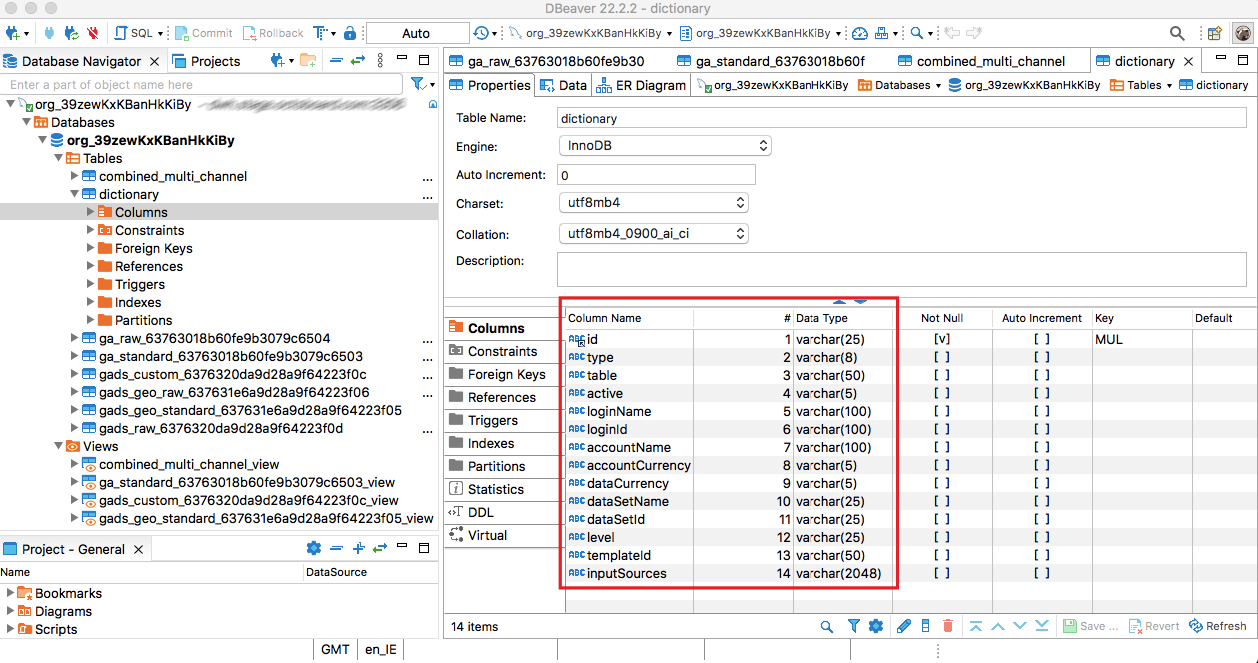Expand the Constraints node in navigator tree
1258x663 pixels.
(91, 230)
